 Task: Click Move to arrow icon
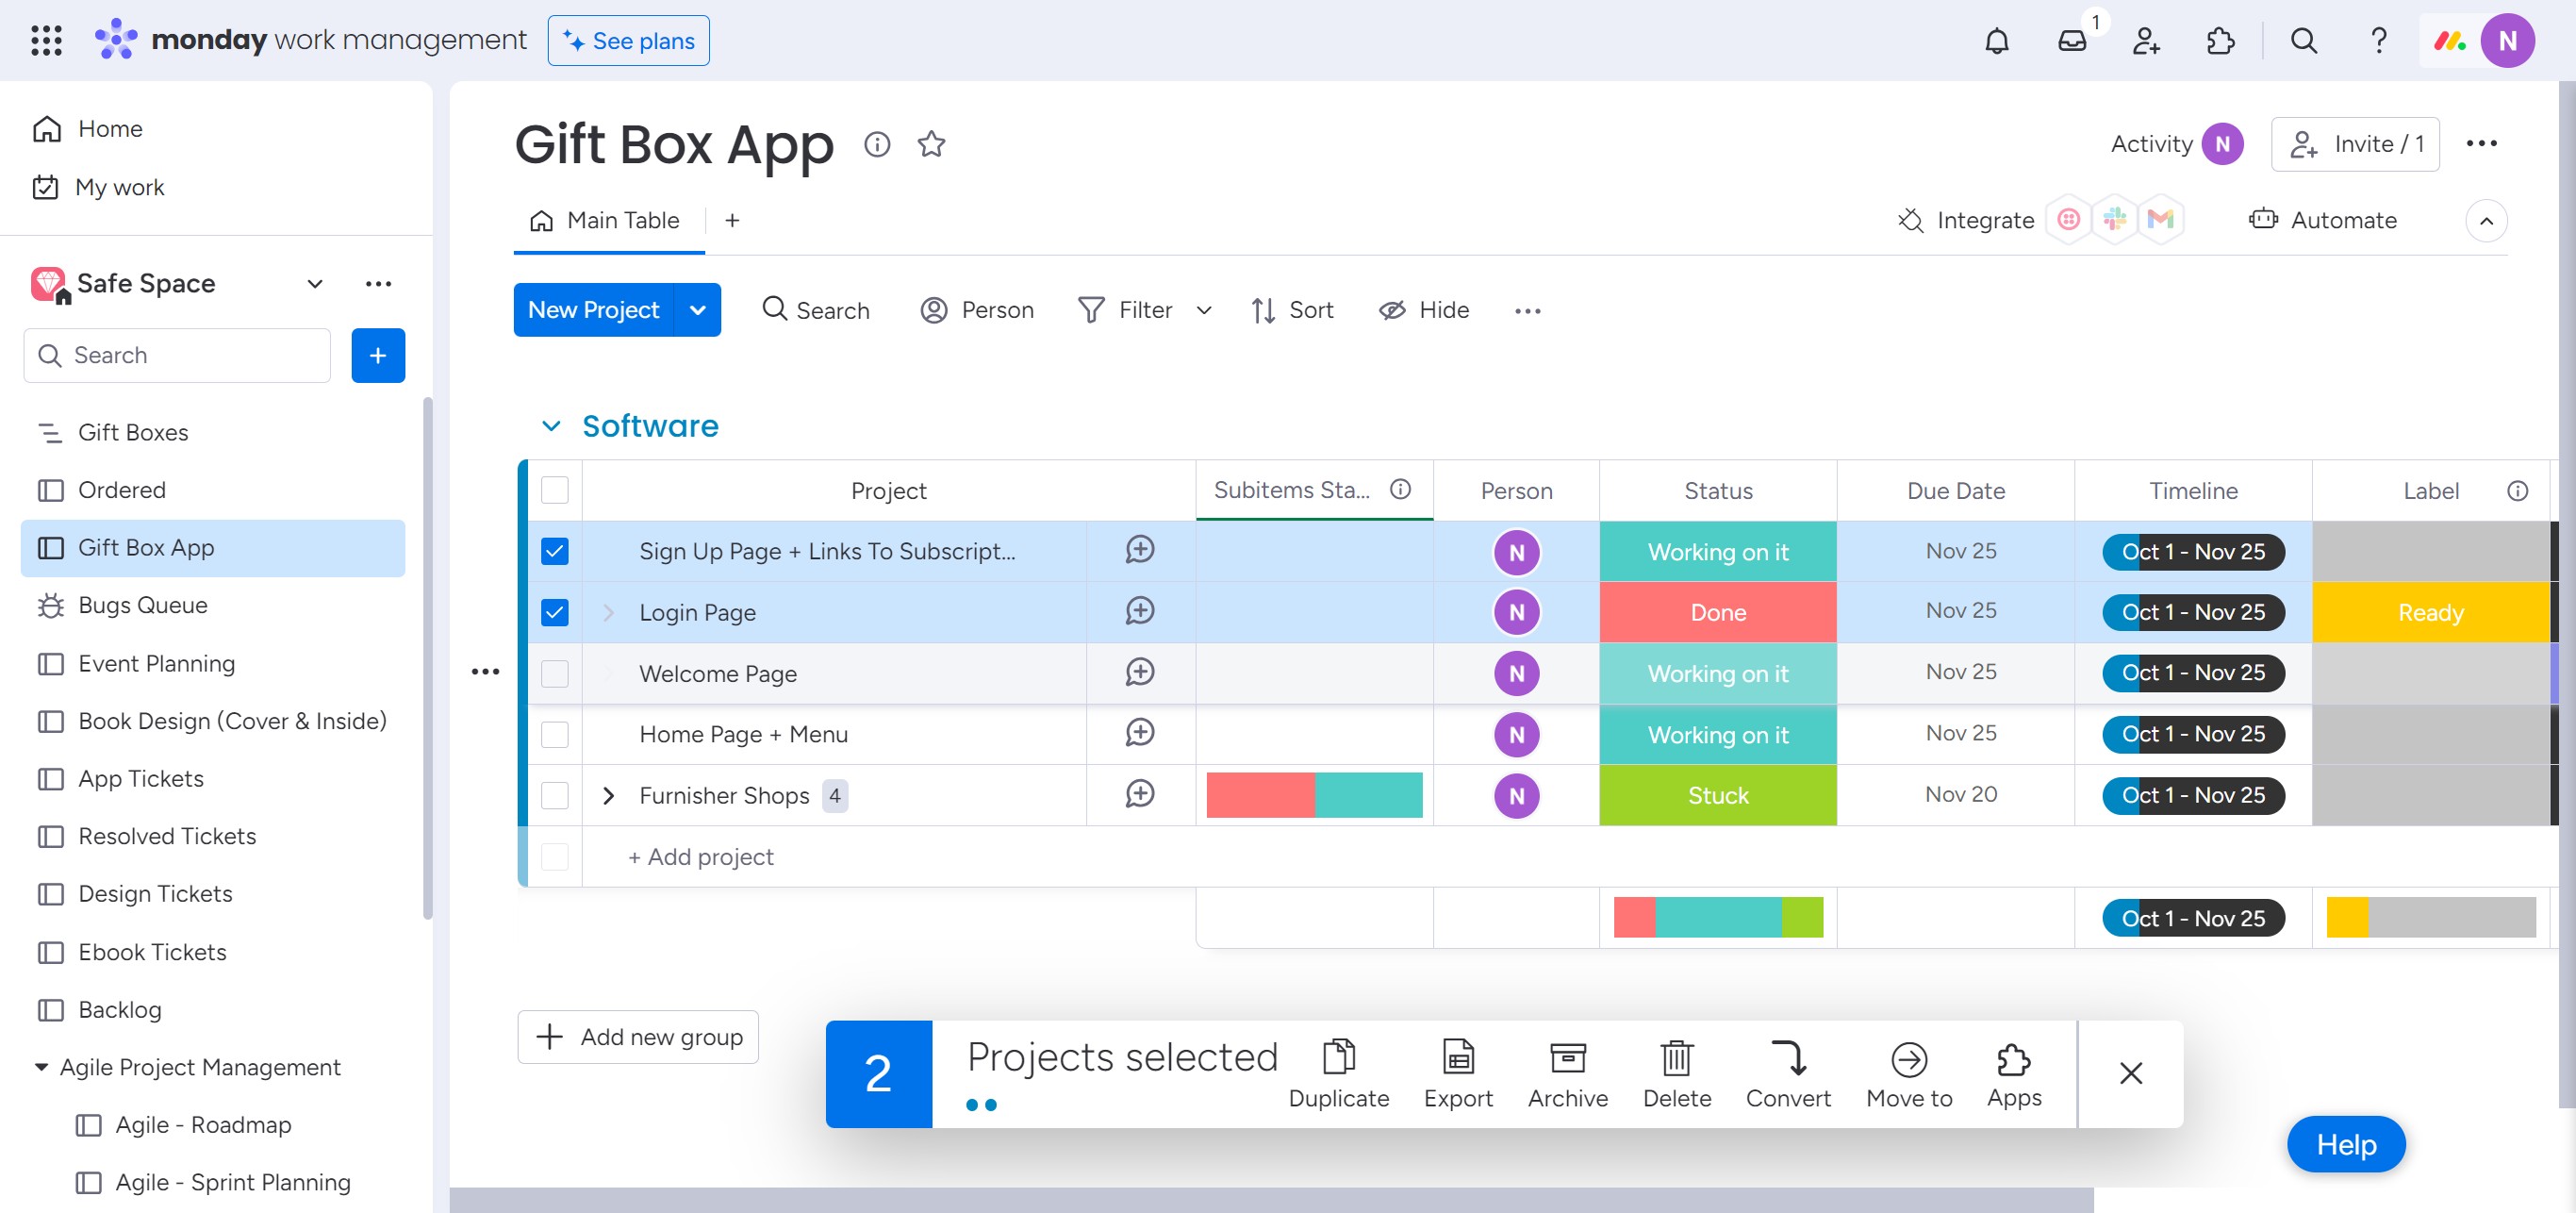1908,1059
